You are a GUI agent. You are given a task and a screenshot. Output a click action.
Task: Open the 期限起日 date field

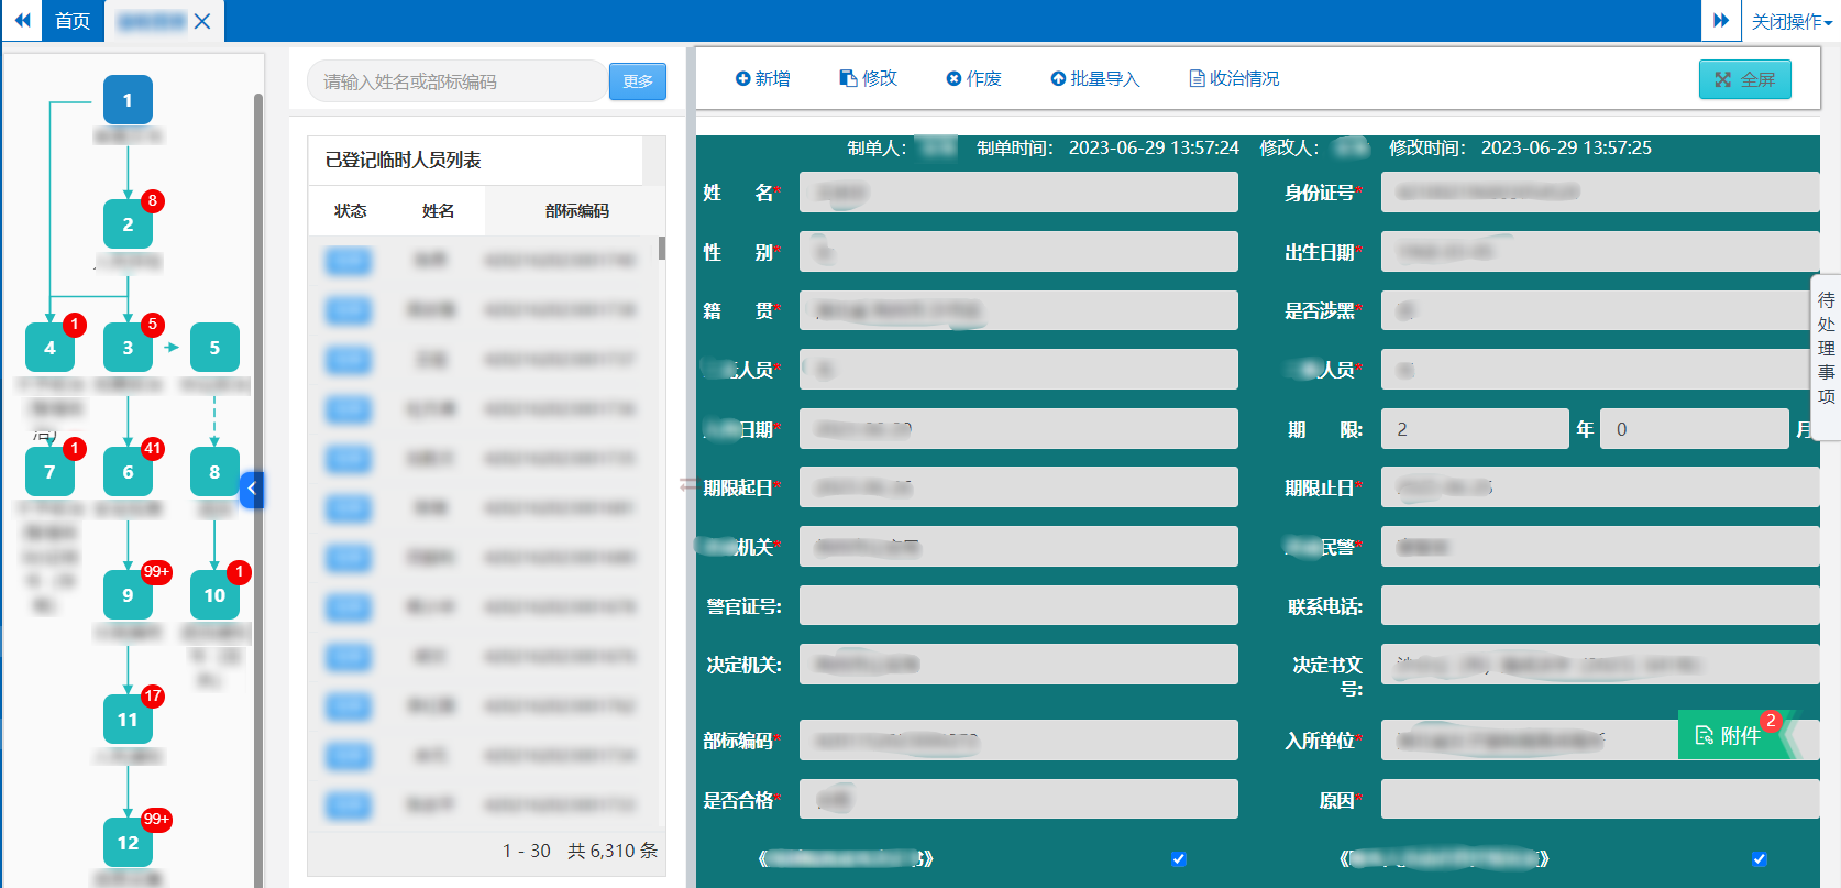(1018, 487)
